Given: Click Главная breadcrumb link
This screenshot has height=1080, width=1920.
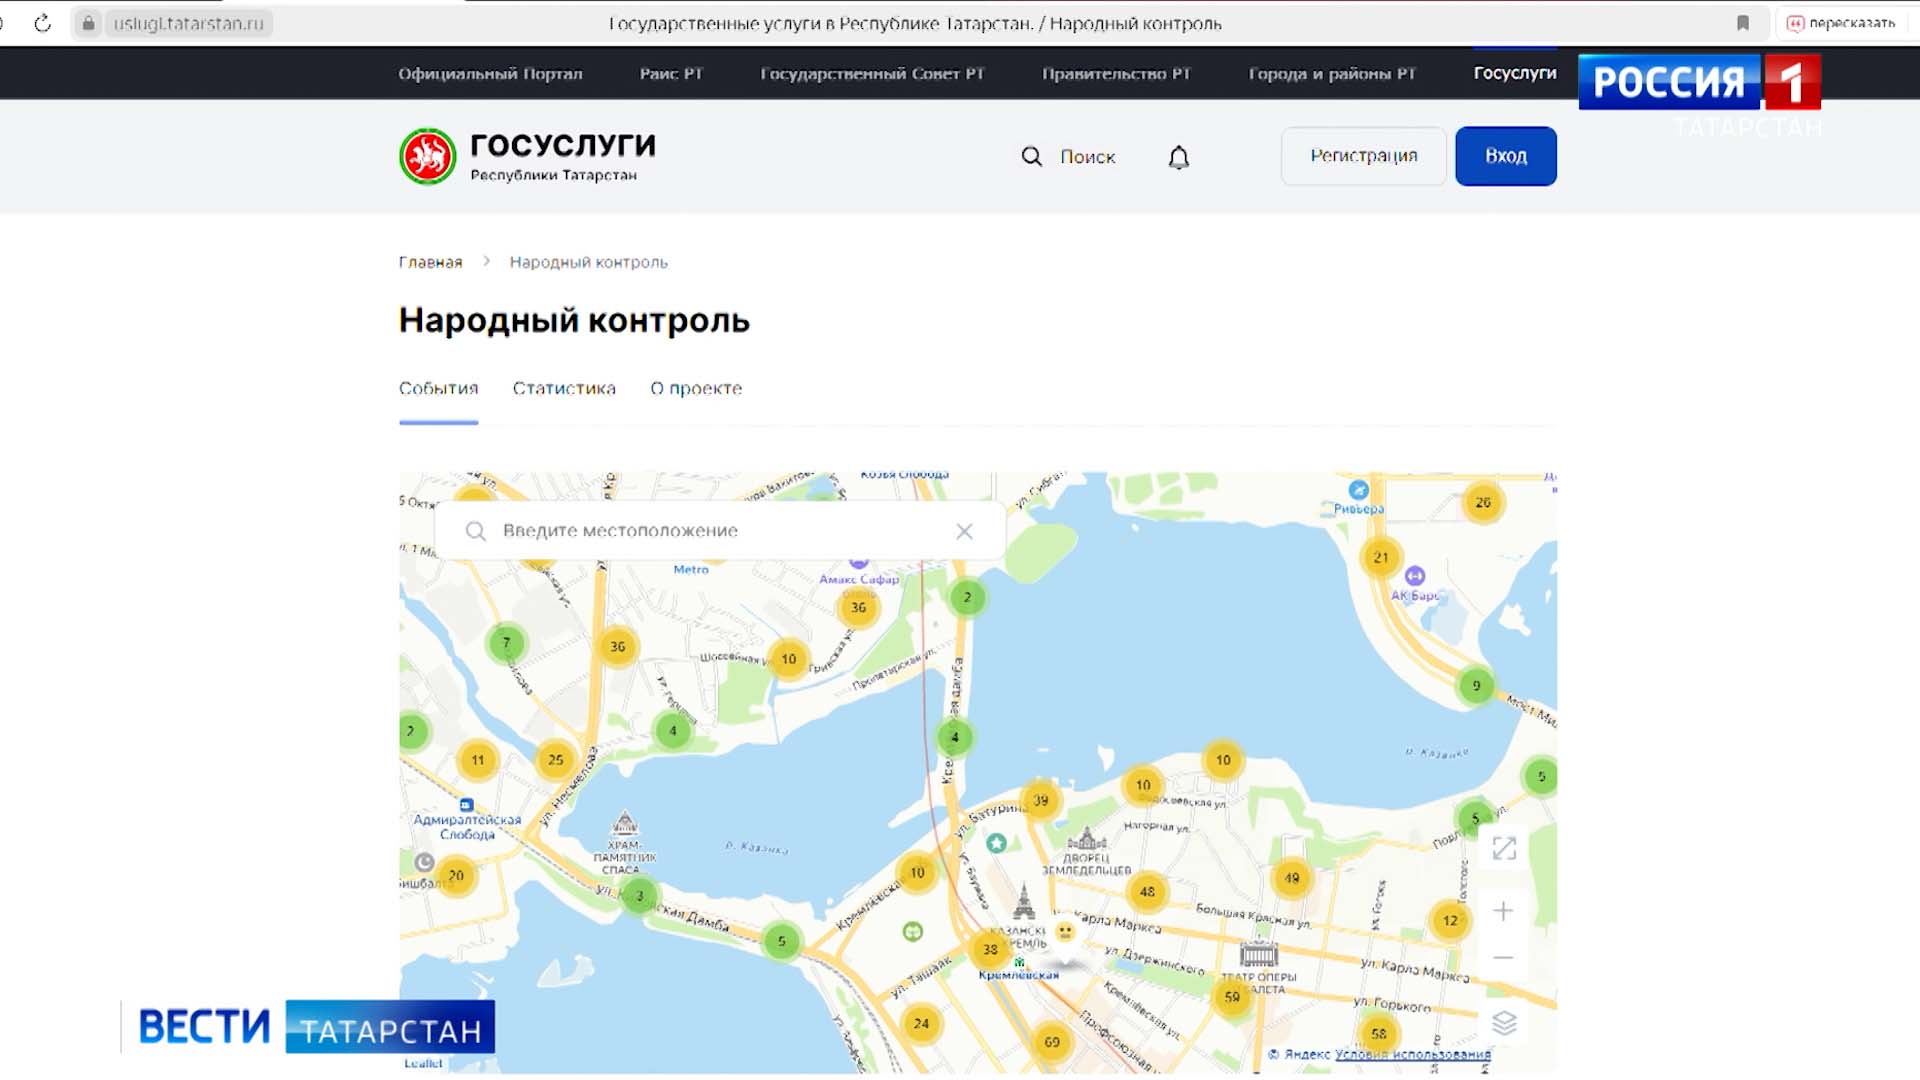Looking at the screenshot, I should point(430,262).
